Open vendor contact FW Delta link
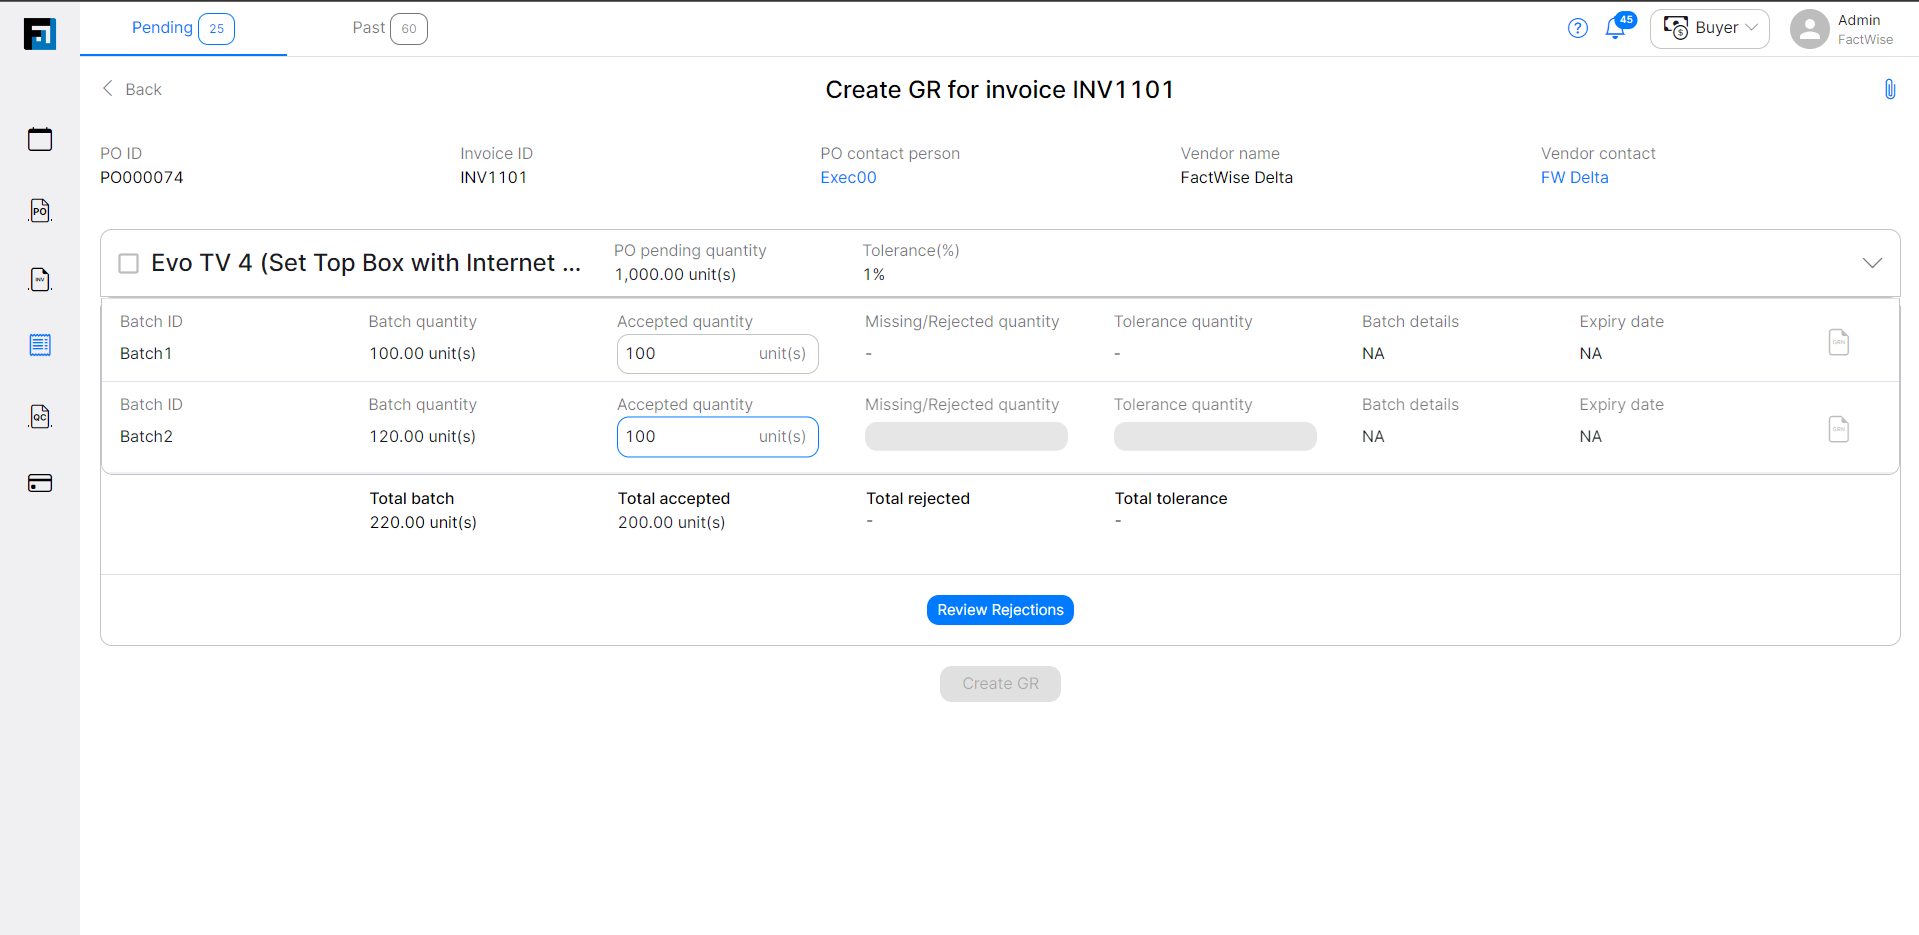Image resolution: width=1919 pixels, height=935 pixels. pos(1574,177)
